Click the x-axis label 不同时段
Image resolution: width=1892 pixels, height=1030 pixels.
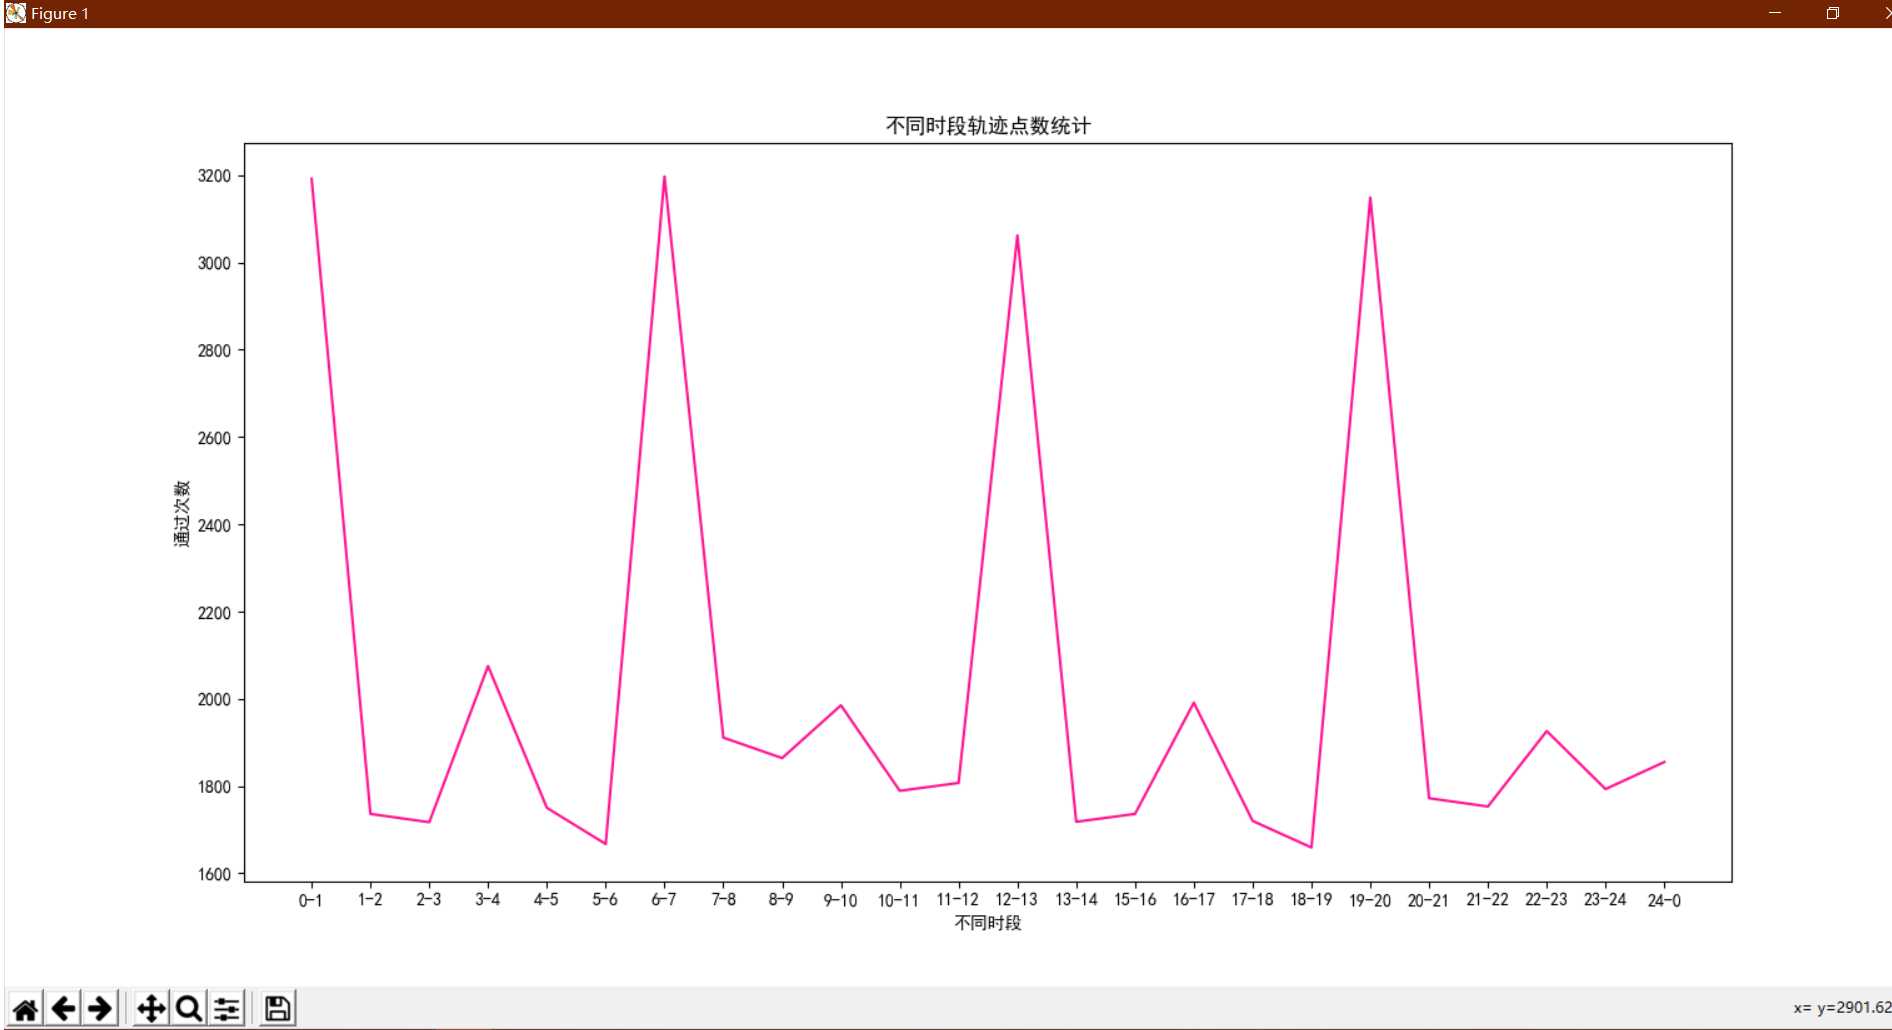point(988,923)
